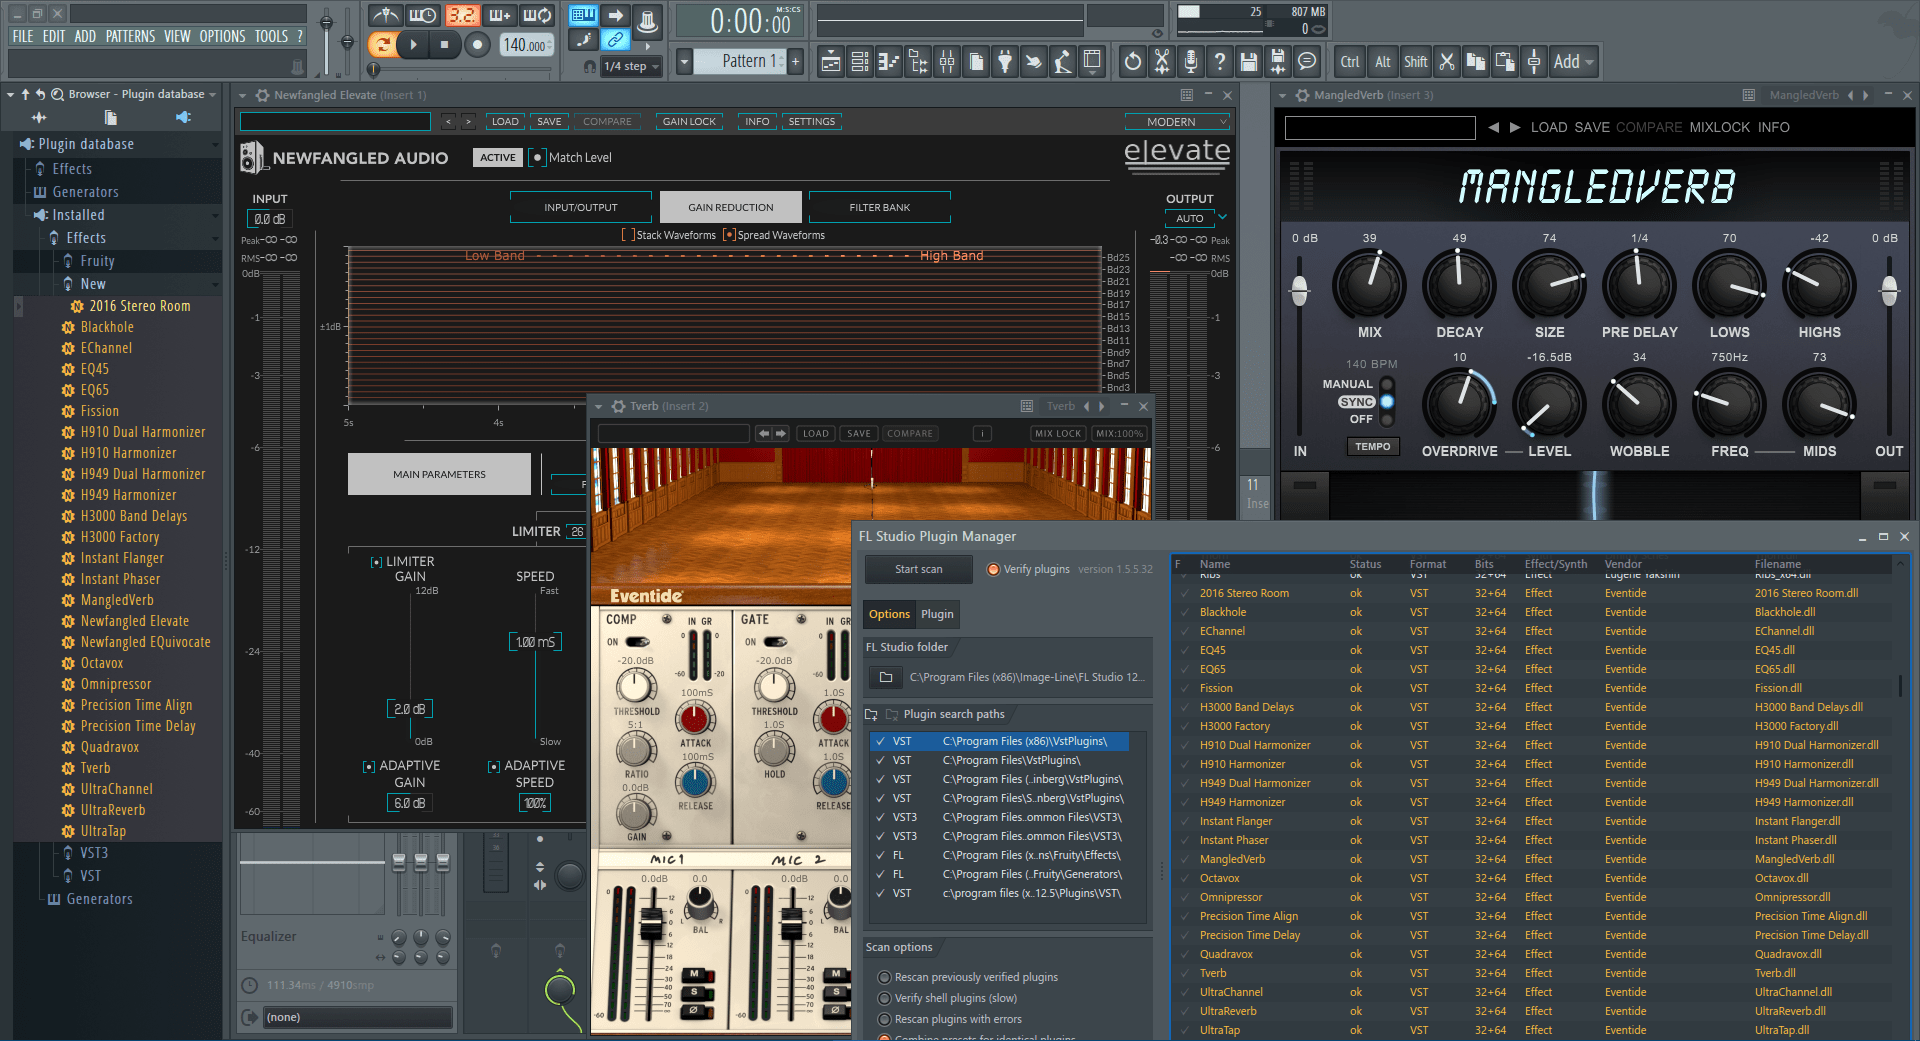The width and height of the screenshot is (1920, 1041).
Task: Arm the record button
Action: point(477,45)
